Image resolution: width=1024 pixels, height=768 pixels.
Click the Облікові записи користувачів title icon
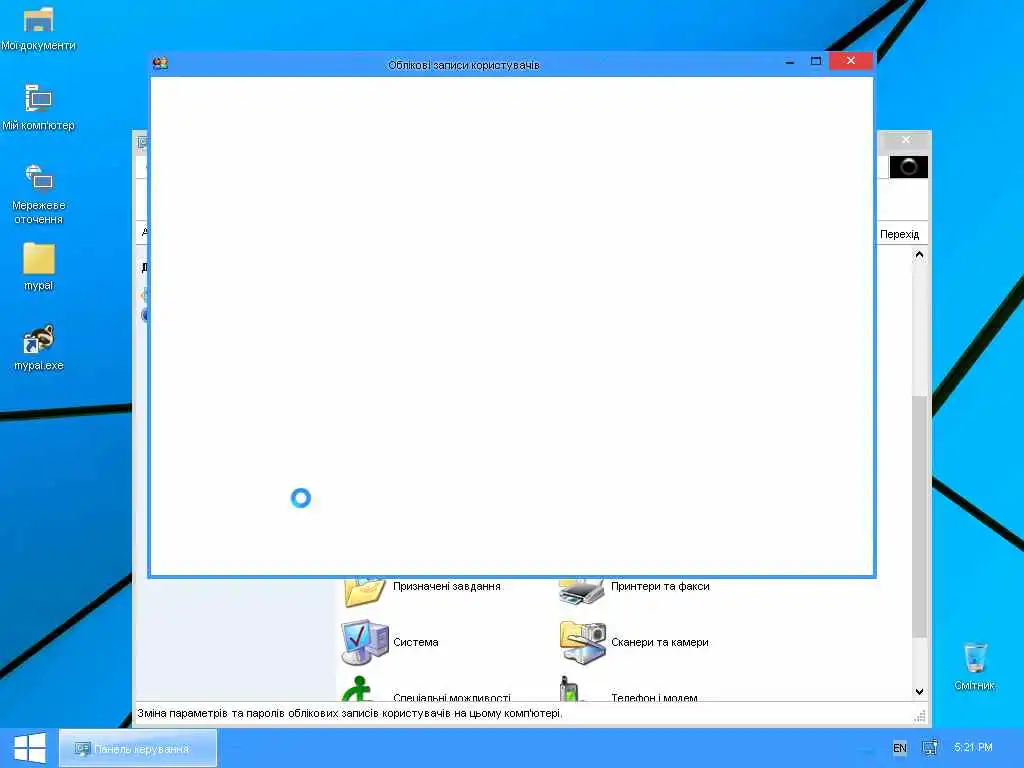(x=160, y=63)
